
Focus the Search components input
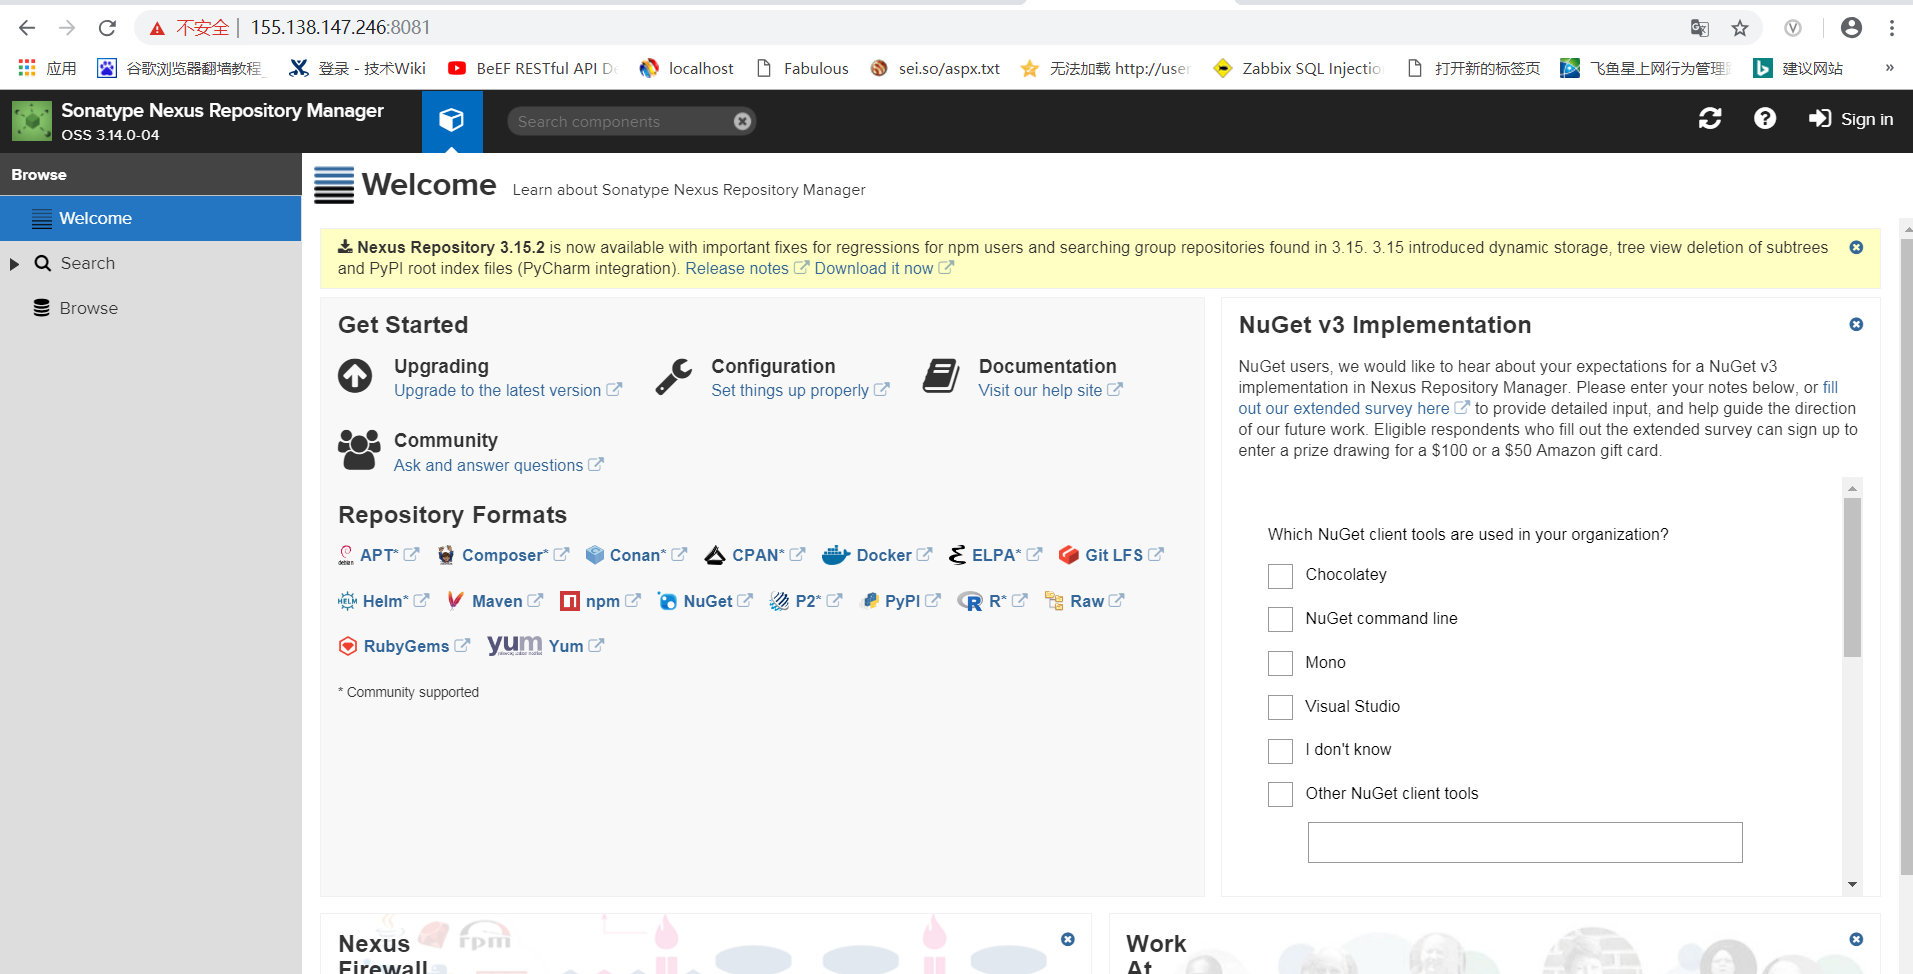tap(622, 121)
